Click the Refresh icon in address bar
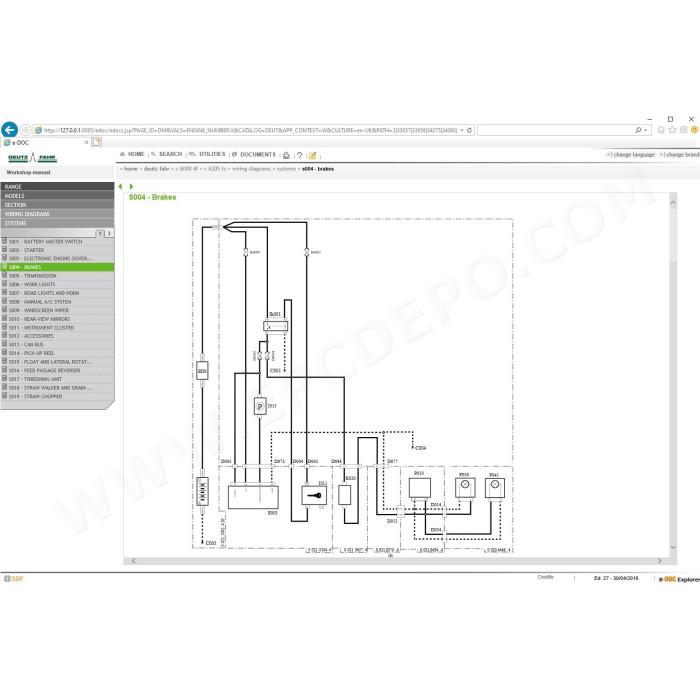Image resolution: width=700 pixels, height=700 pixels. point(469,130)
